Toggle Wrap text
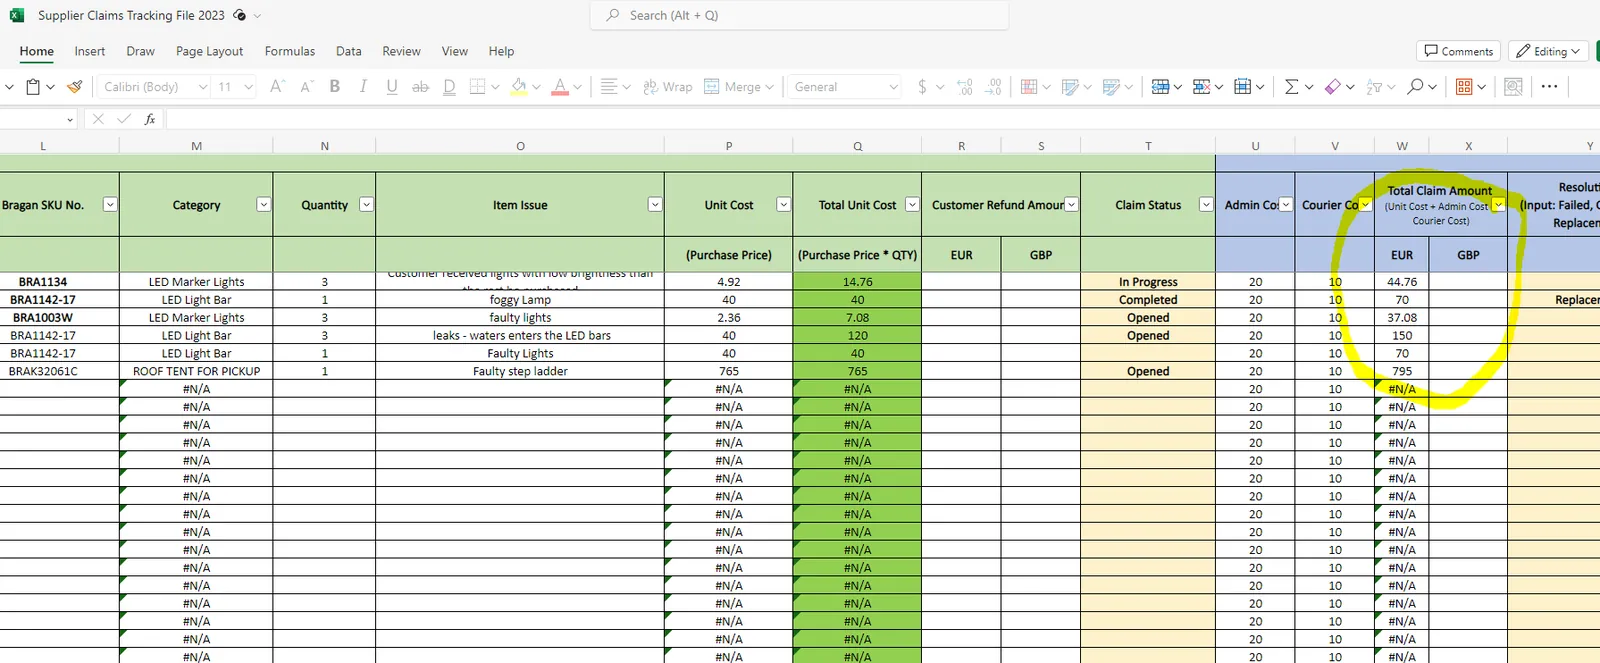 (667, 87)
